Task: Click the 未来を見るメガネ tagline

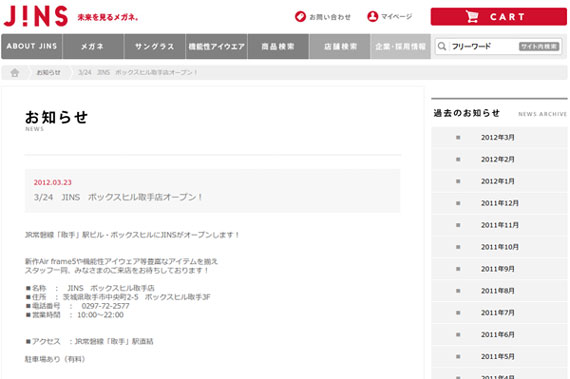Action: [x=108, y=17]
